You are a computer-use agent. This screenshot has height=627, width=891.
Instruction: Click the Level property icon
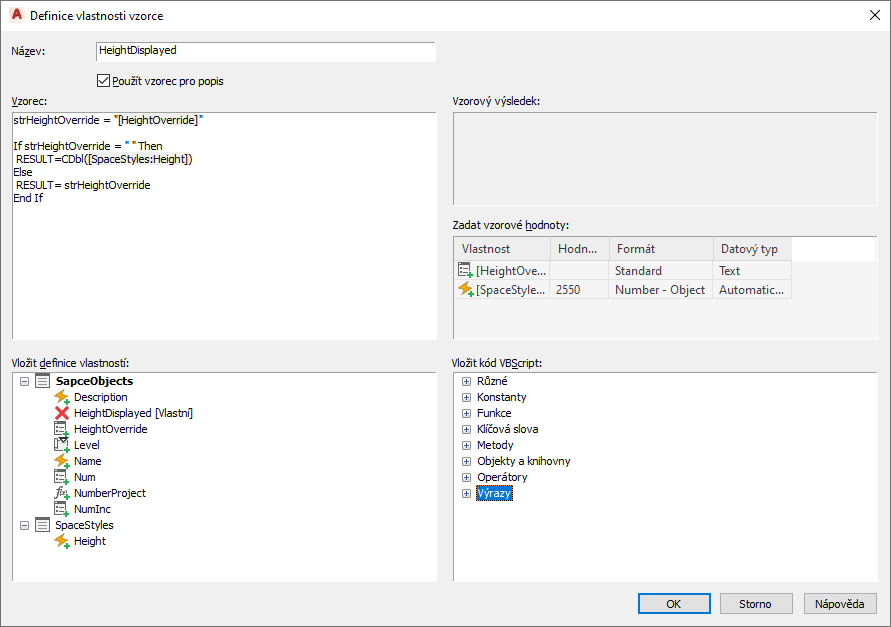coord(61,445)
